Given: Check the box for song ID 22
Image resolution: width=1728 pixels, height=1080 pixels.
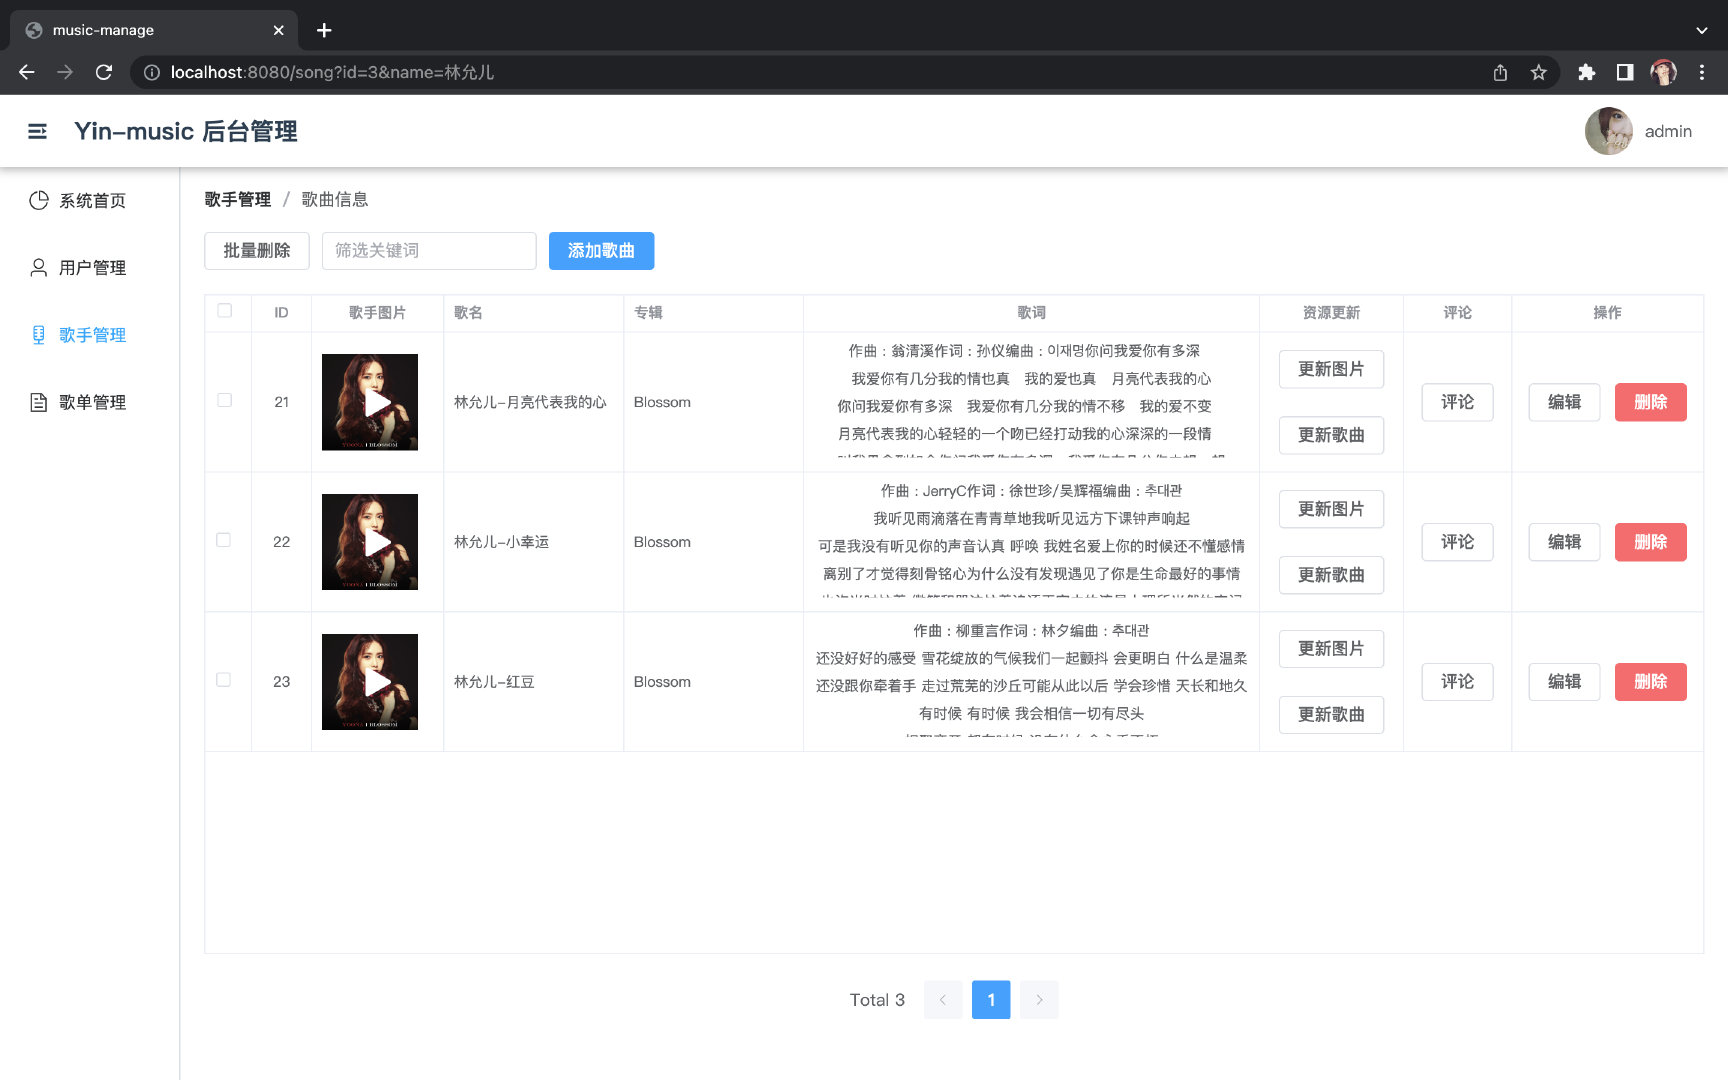Looking at the screenshot, I should (x=224, y=540).
